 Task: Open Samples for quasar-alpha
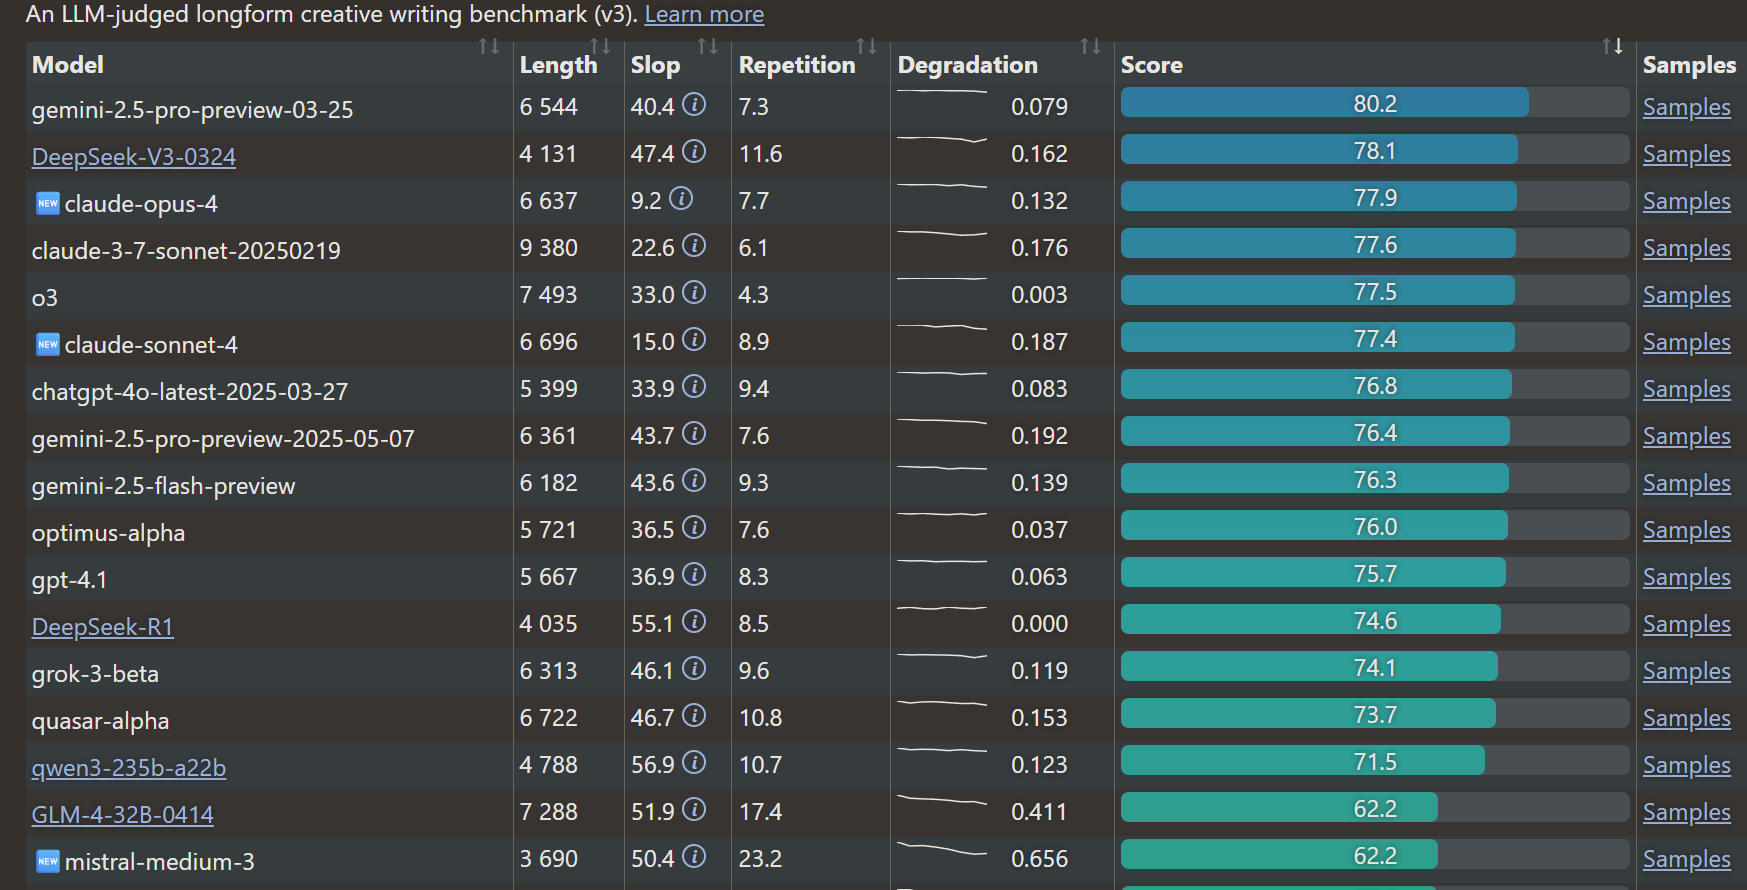tap(1687, 718)
